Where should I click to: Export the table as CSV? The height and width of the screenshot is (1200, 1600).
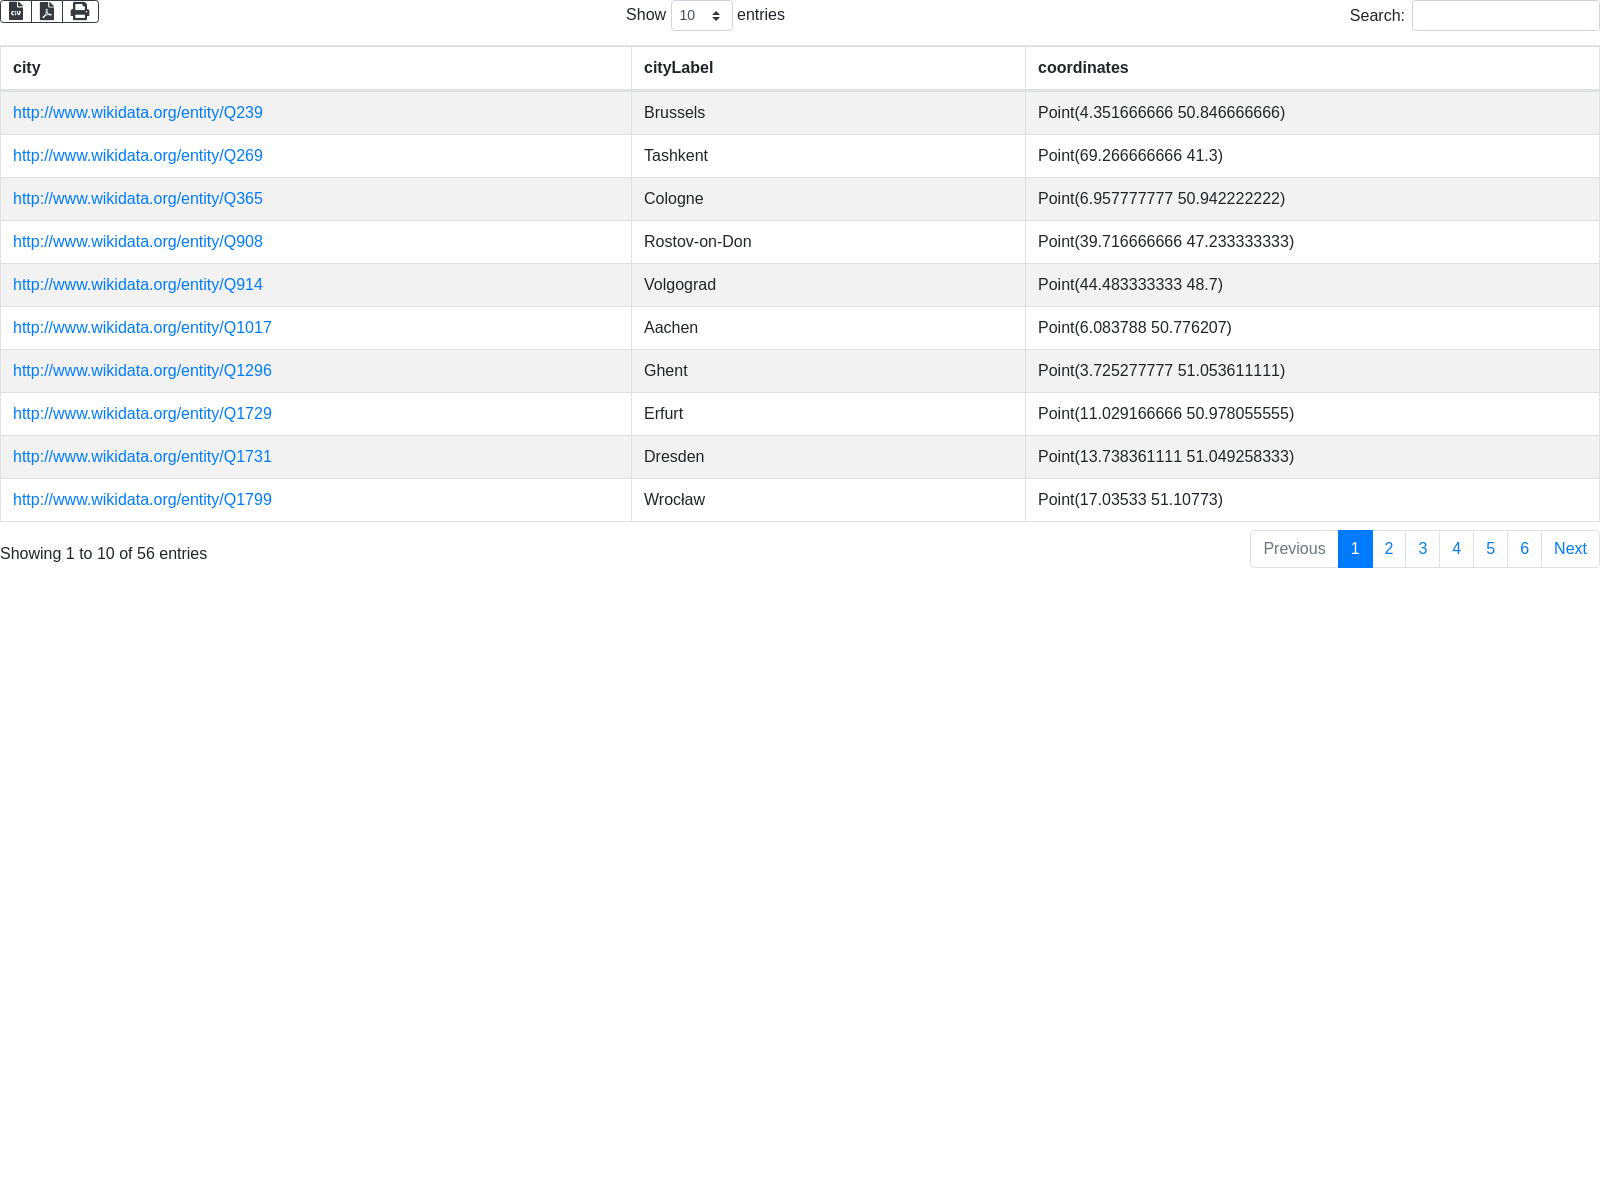pyautogui.click(x=16, y=11)
